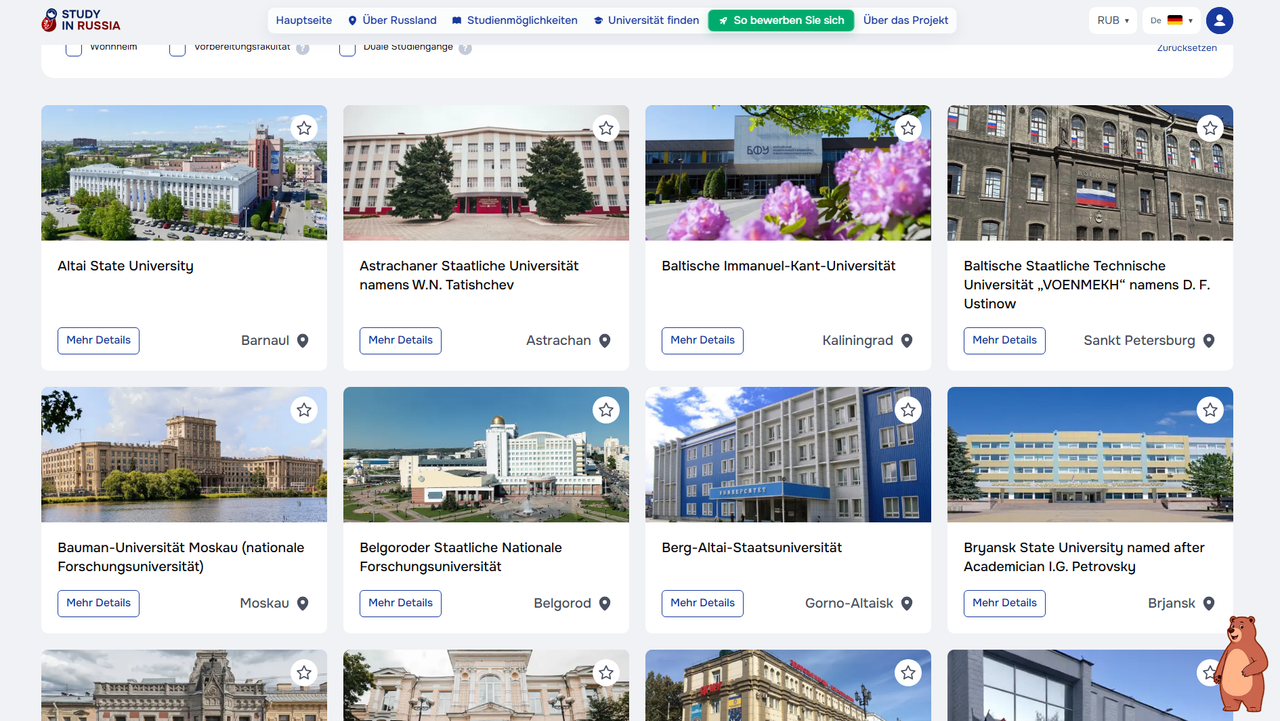Open the Über Russland menu item
1280x721 pixels.
(x=392, y=20)
